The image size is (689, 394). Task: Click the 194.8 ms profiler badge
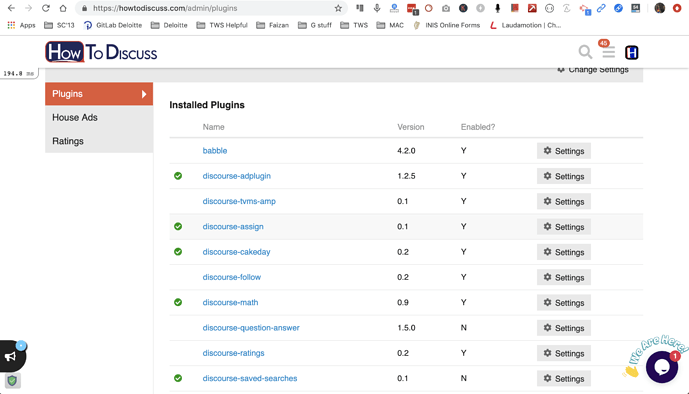(18, 73)
